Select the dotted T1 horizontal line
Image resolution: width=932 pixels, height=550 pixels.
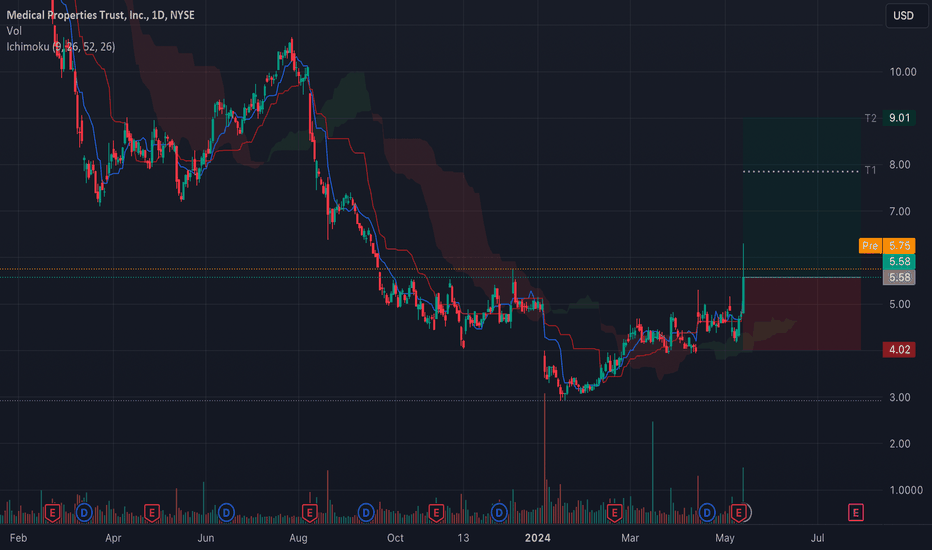point(801,171)
